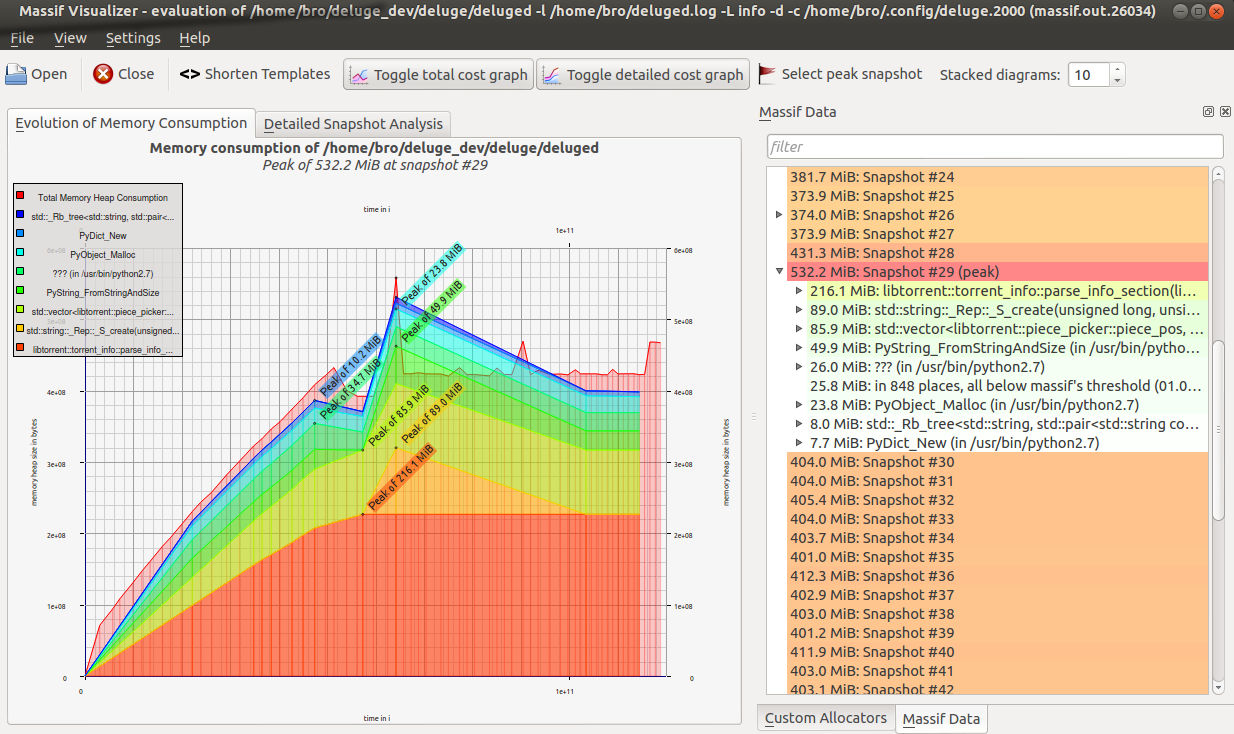Click the Open file icon

coord(17,74)
